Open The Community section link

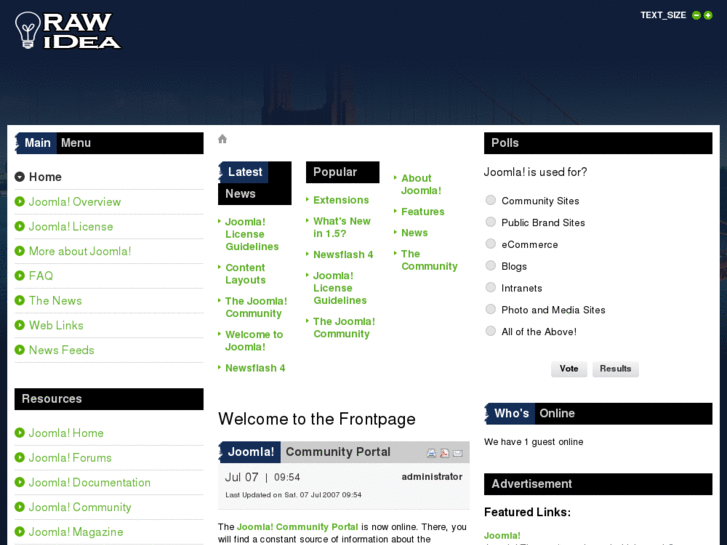pos(429,260)
